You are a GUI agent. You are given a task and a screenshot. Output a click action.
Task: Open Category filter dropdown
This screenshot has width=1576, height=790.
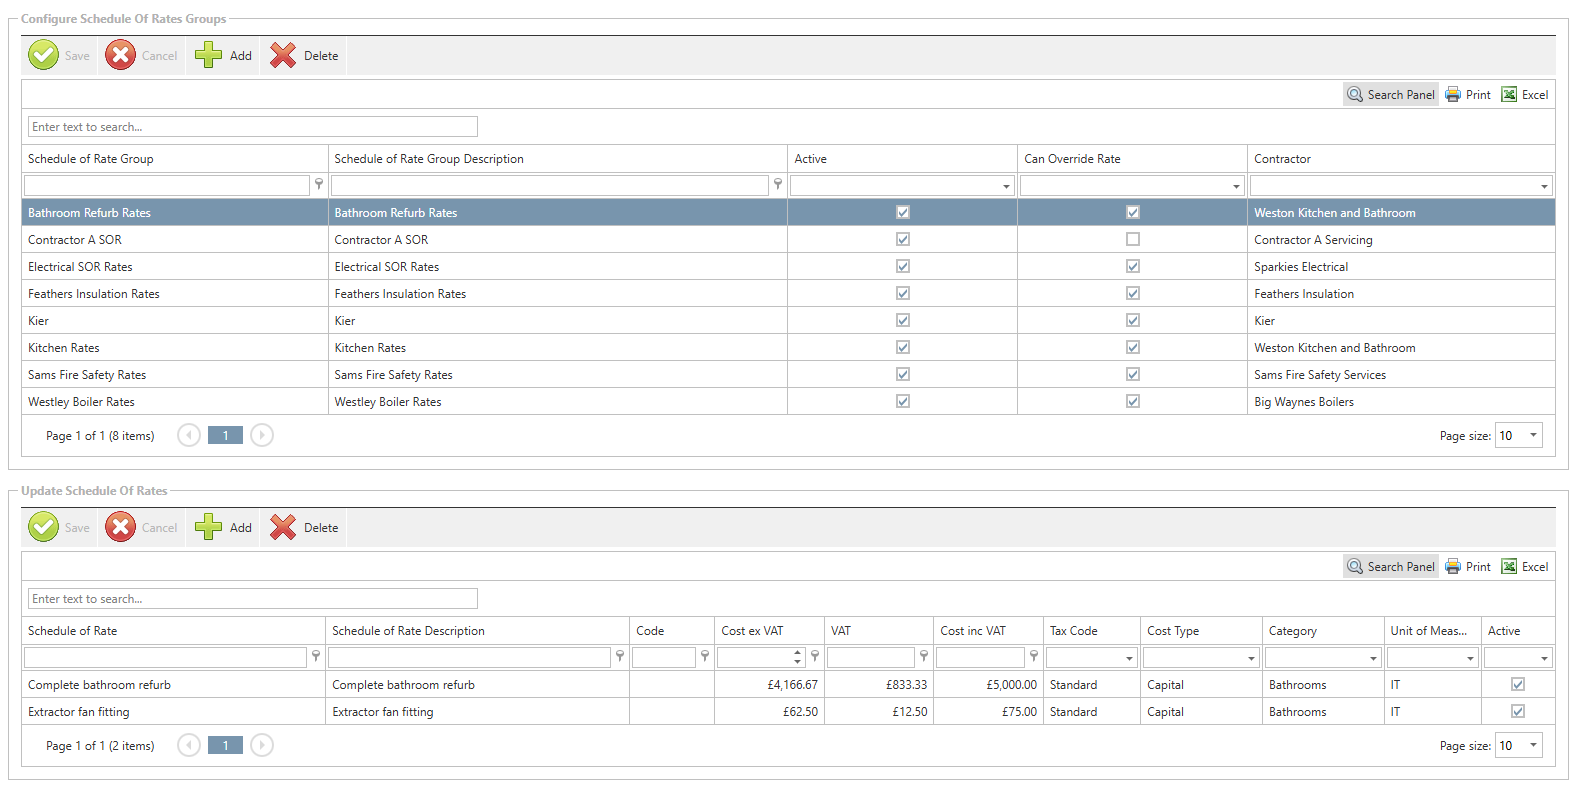click(x=1373, y=658)
